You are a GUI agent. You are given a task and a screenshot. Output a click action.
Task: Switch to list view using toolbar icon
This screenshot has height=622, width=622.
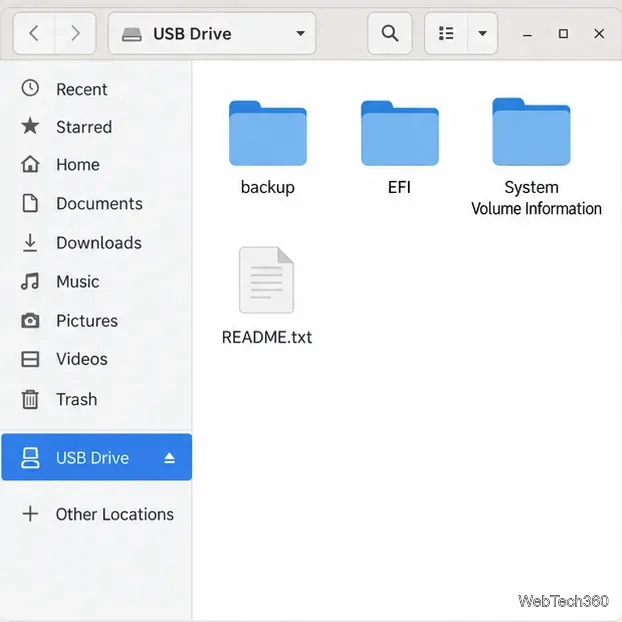click(x=446, y=33)
